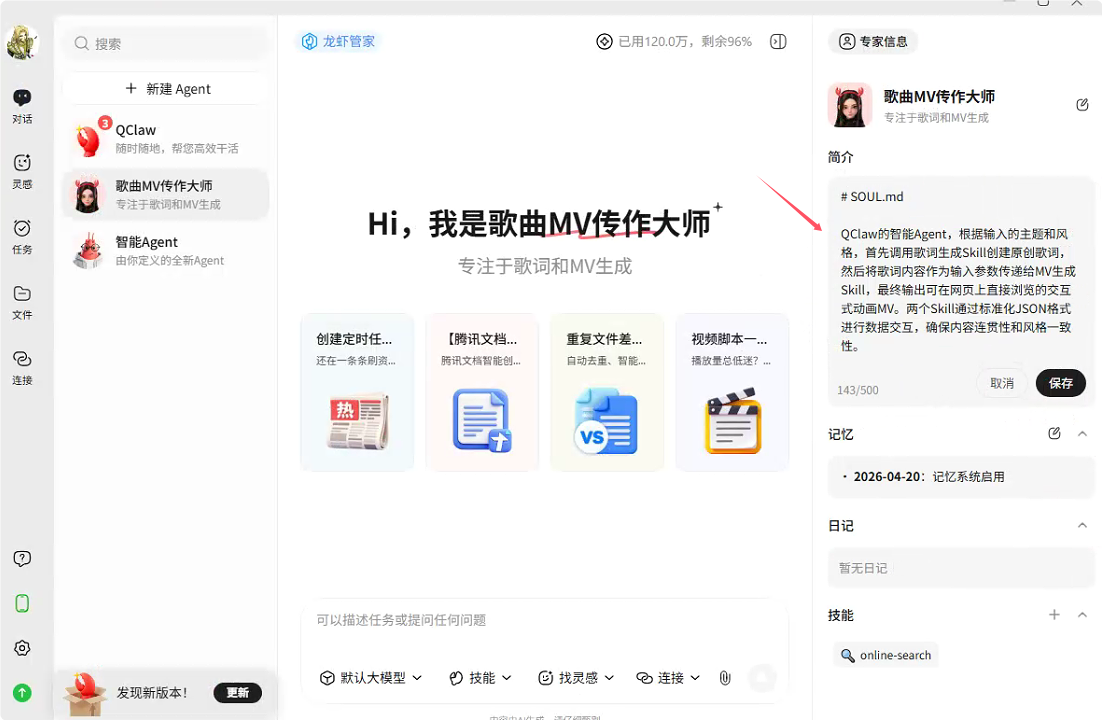The height and width of the screenshot is (720, 1102).
Task: Click 新建 Agent button
Action: [168, 89]
